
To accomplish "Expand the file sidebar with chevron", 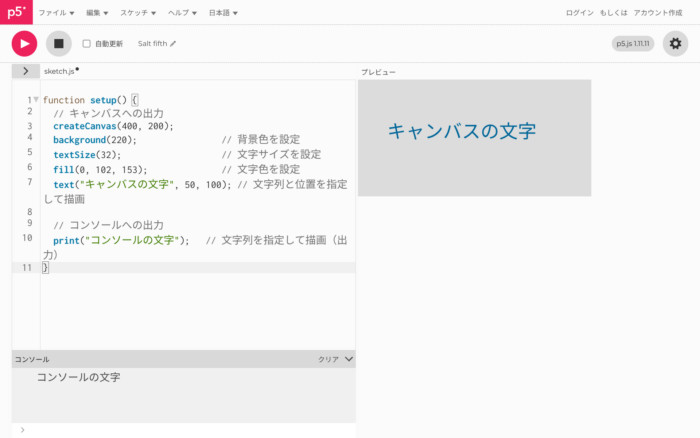I will [x=25, y=71].
